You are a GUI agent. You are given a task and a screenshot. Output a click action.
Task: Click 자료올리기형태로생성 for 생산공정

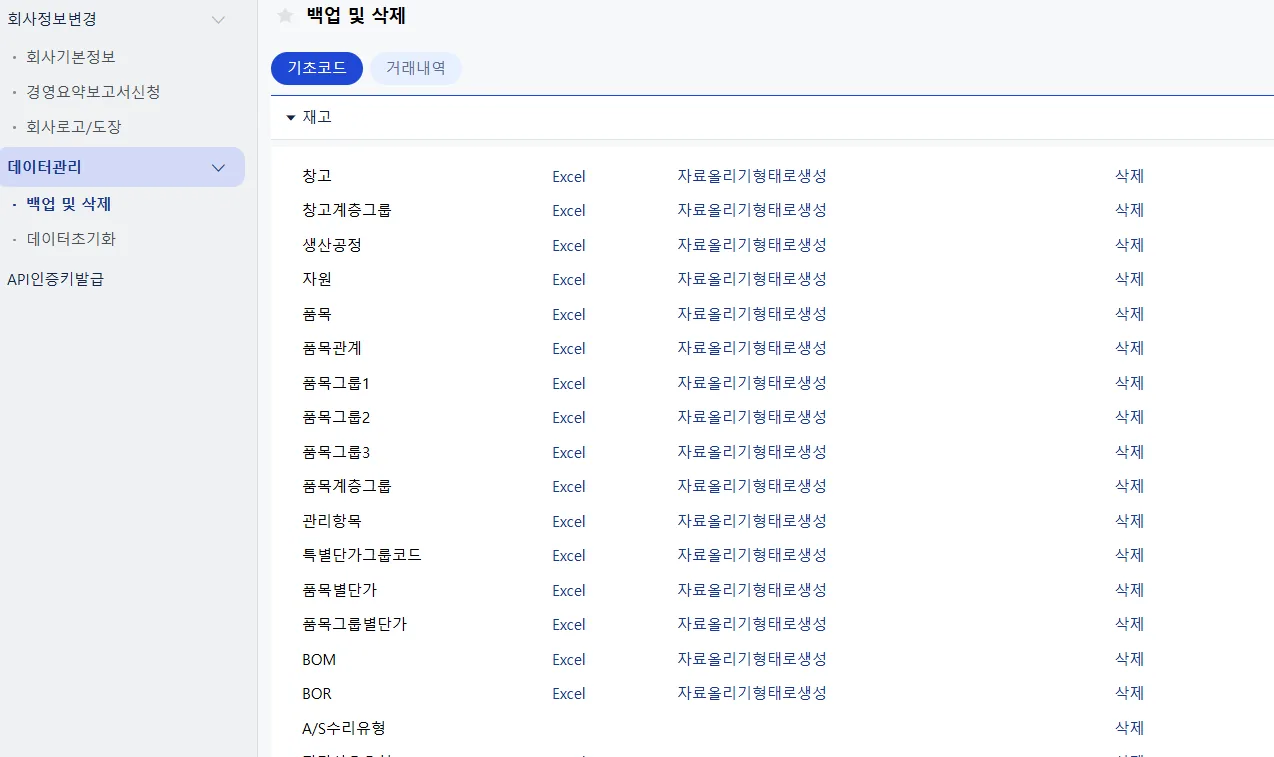752,245
